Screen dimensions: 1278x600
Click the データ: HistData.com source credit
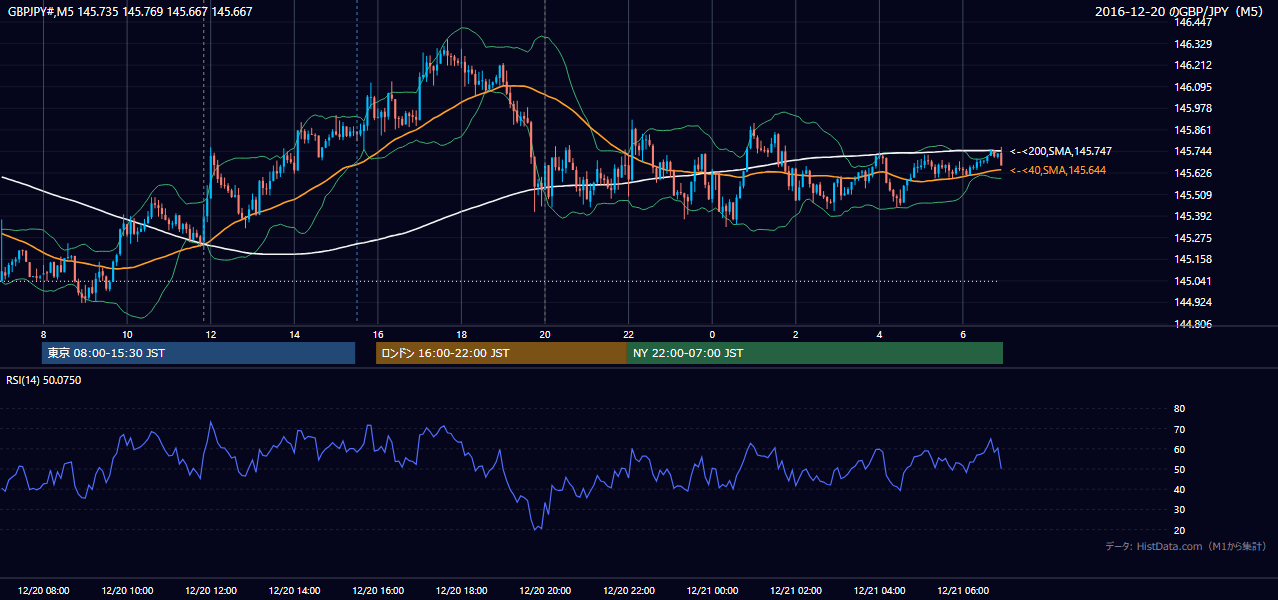(x=1186, y=546)
